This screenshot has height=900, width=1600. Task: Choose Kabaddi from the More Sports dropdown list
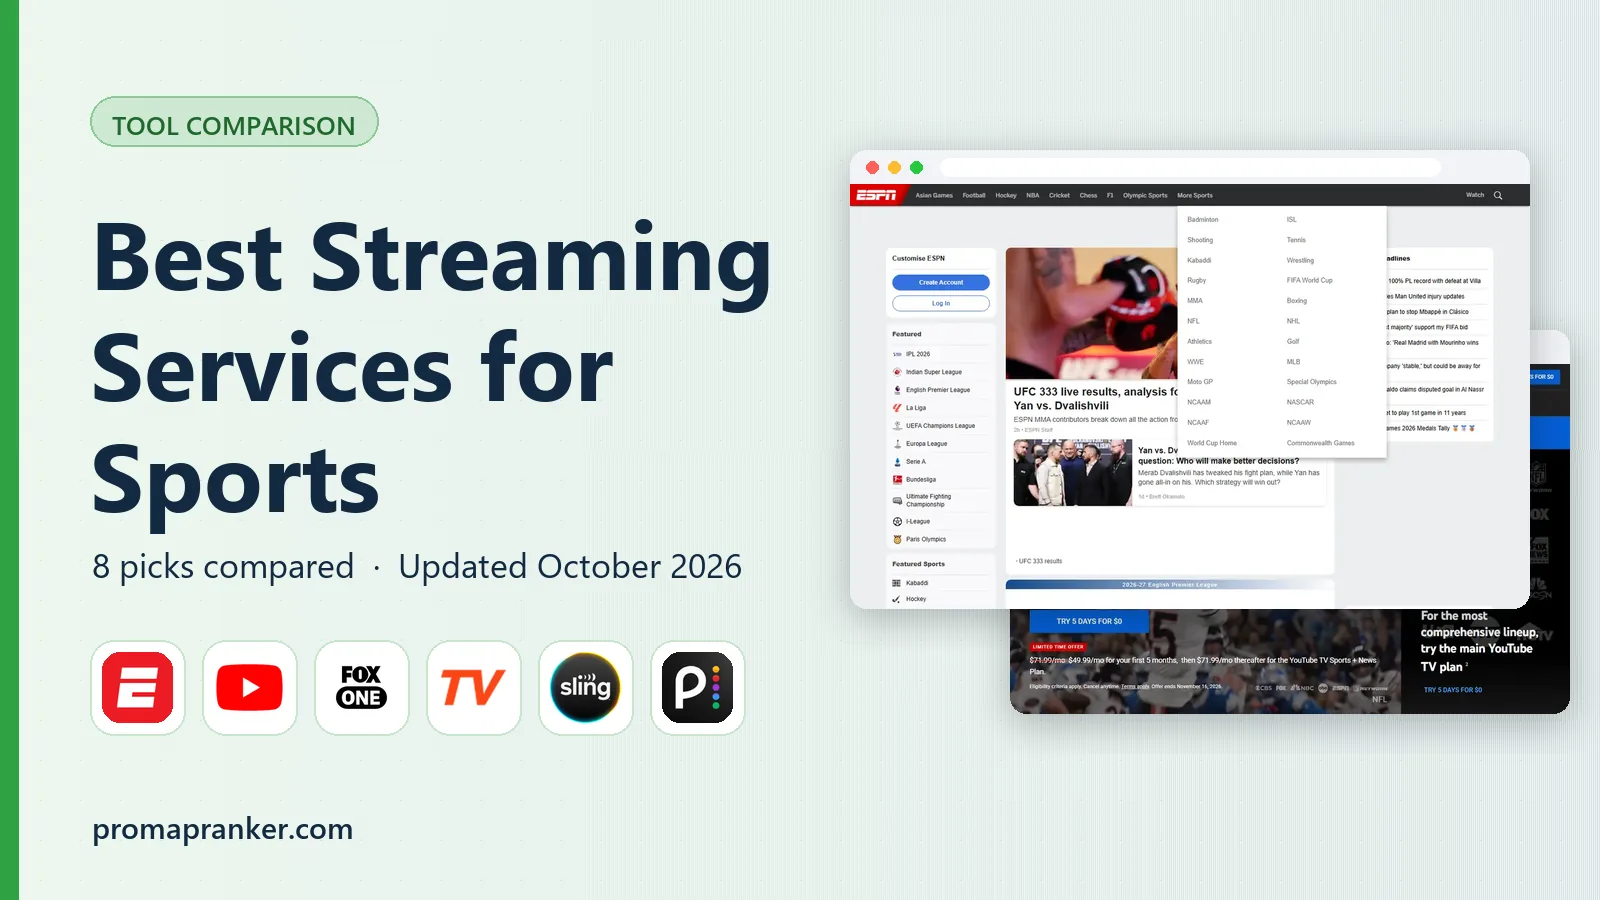[1199, 260]
